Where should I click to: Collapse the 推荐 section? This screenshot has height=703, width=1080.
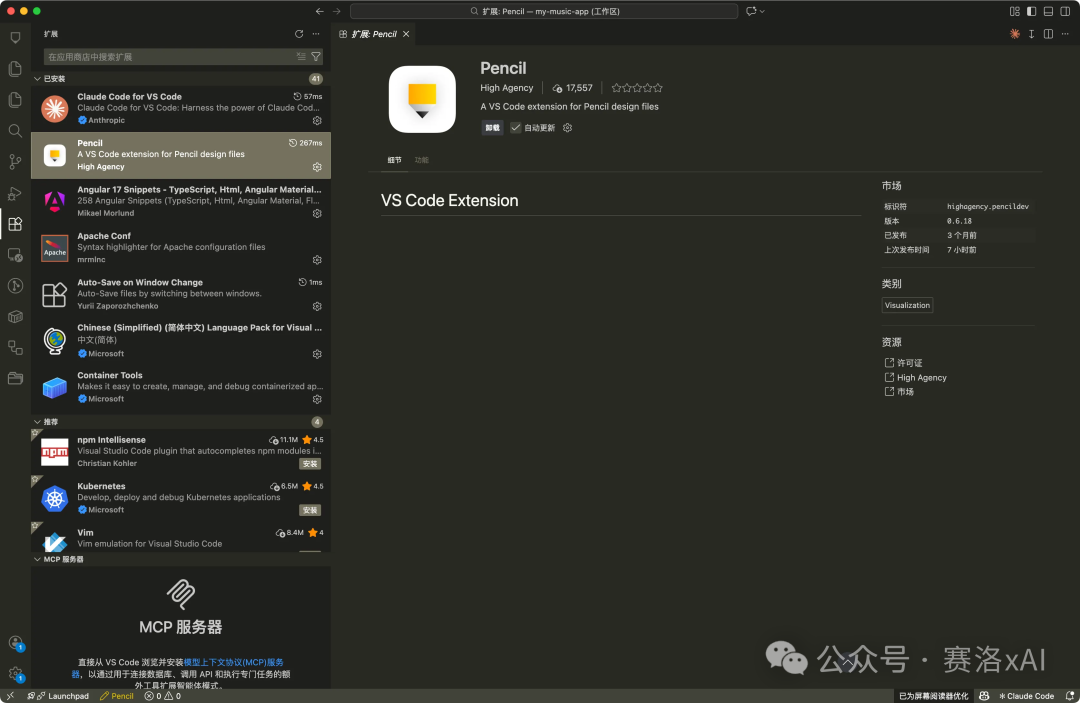38,422
